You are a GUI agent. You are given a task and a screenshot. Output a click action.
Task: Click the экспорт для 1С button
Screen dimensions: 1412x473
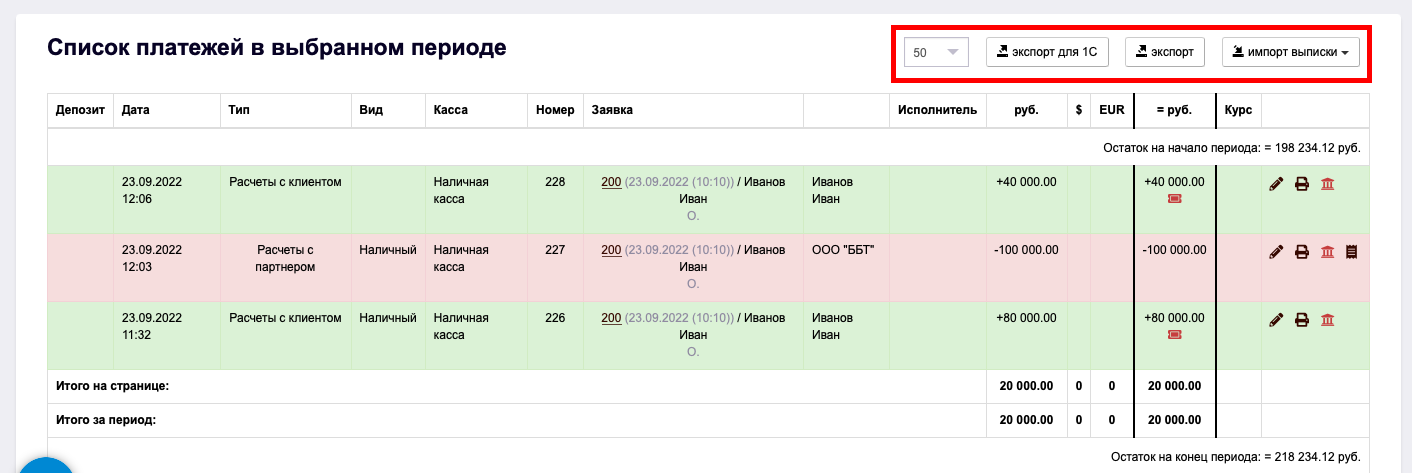point(1047,52)
